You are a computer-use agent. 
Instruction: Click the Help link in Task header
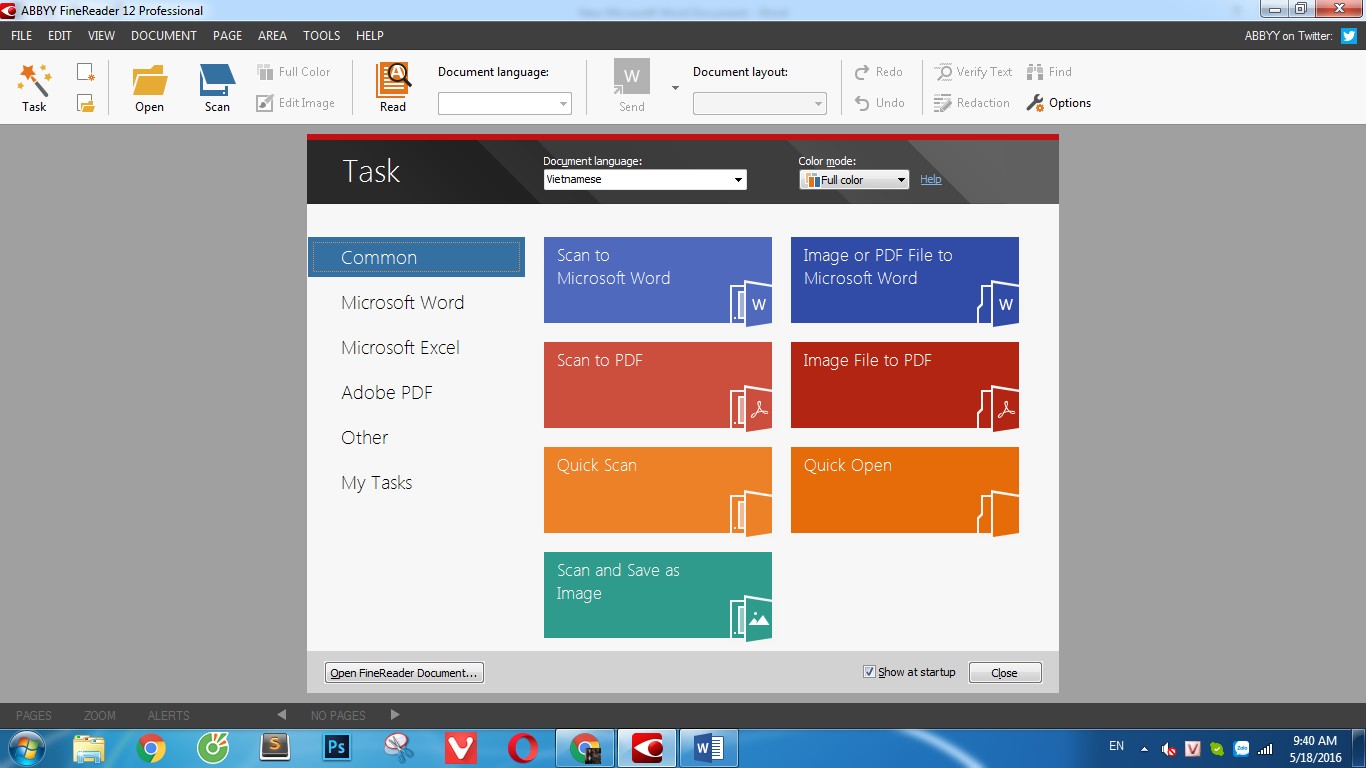[930, 180]
